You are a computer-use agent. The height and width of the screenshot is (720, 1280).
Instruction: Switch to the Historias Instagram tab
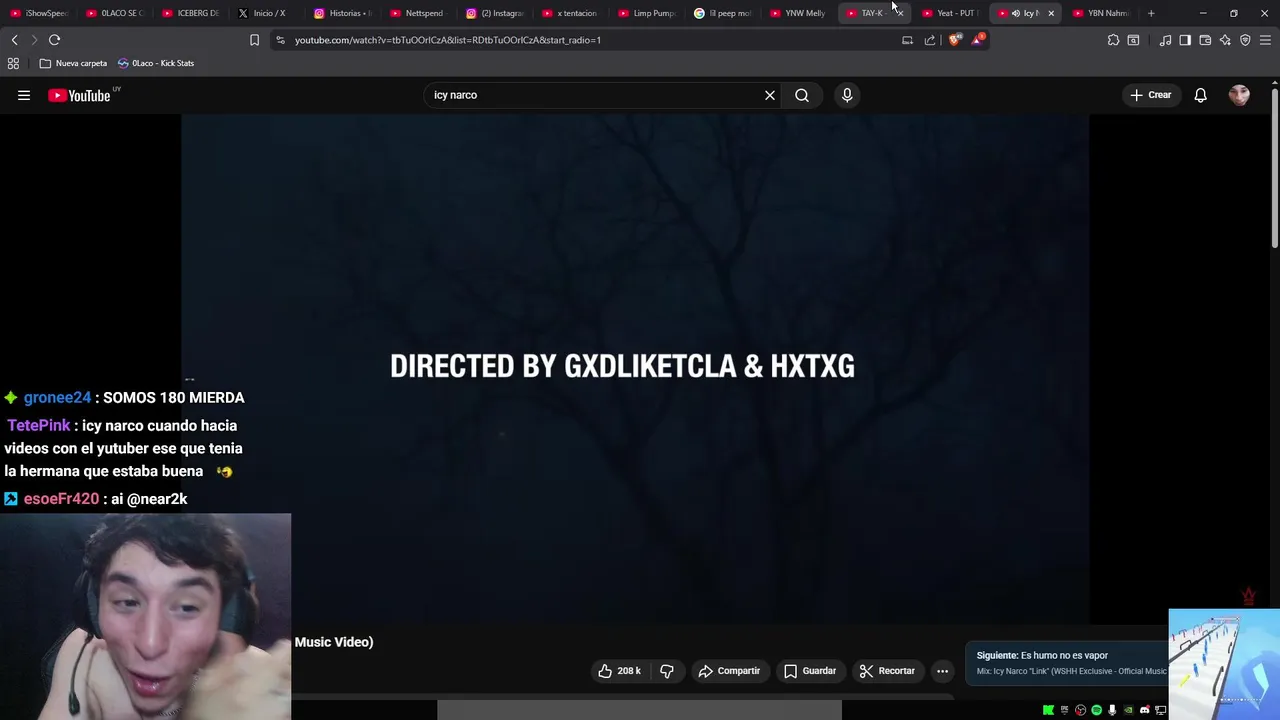click(x=342, y=13)
